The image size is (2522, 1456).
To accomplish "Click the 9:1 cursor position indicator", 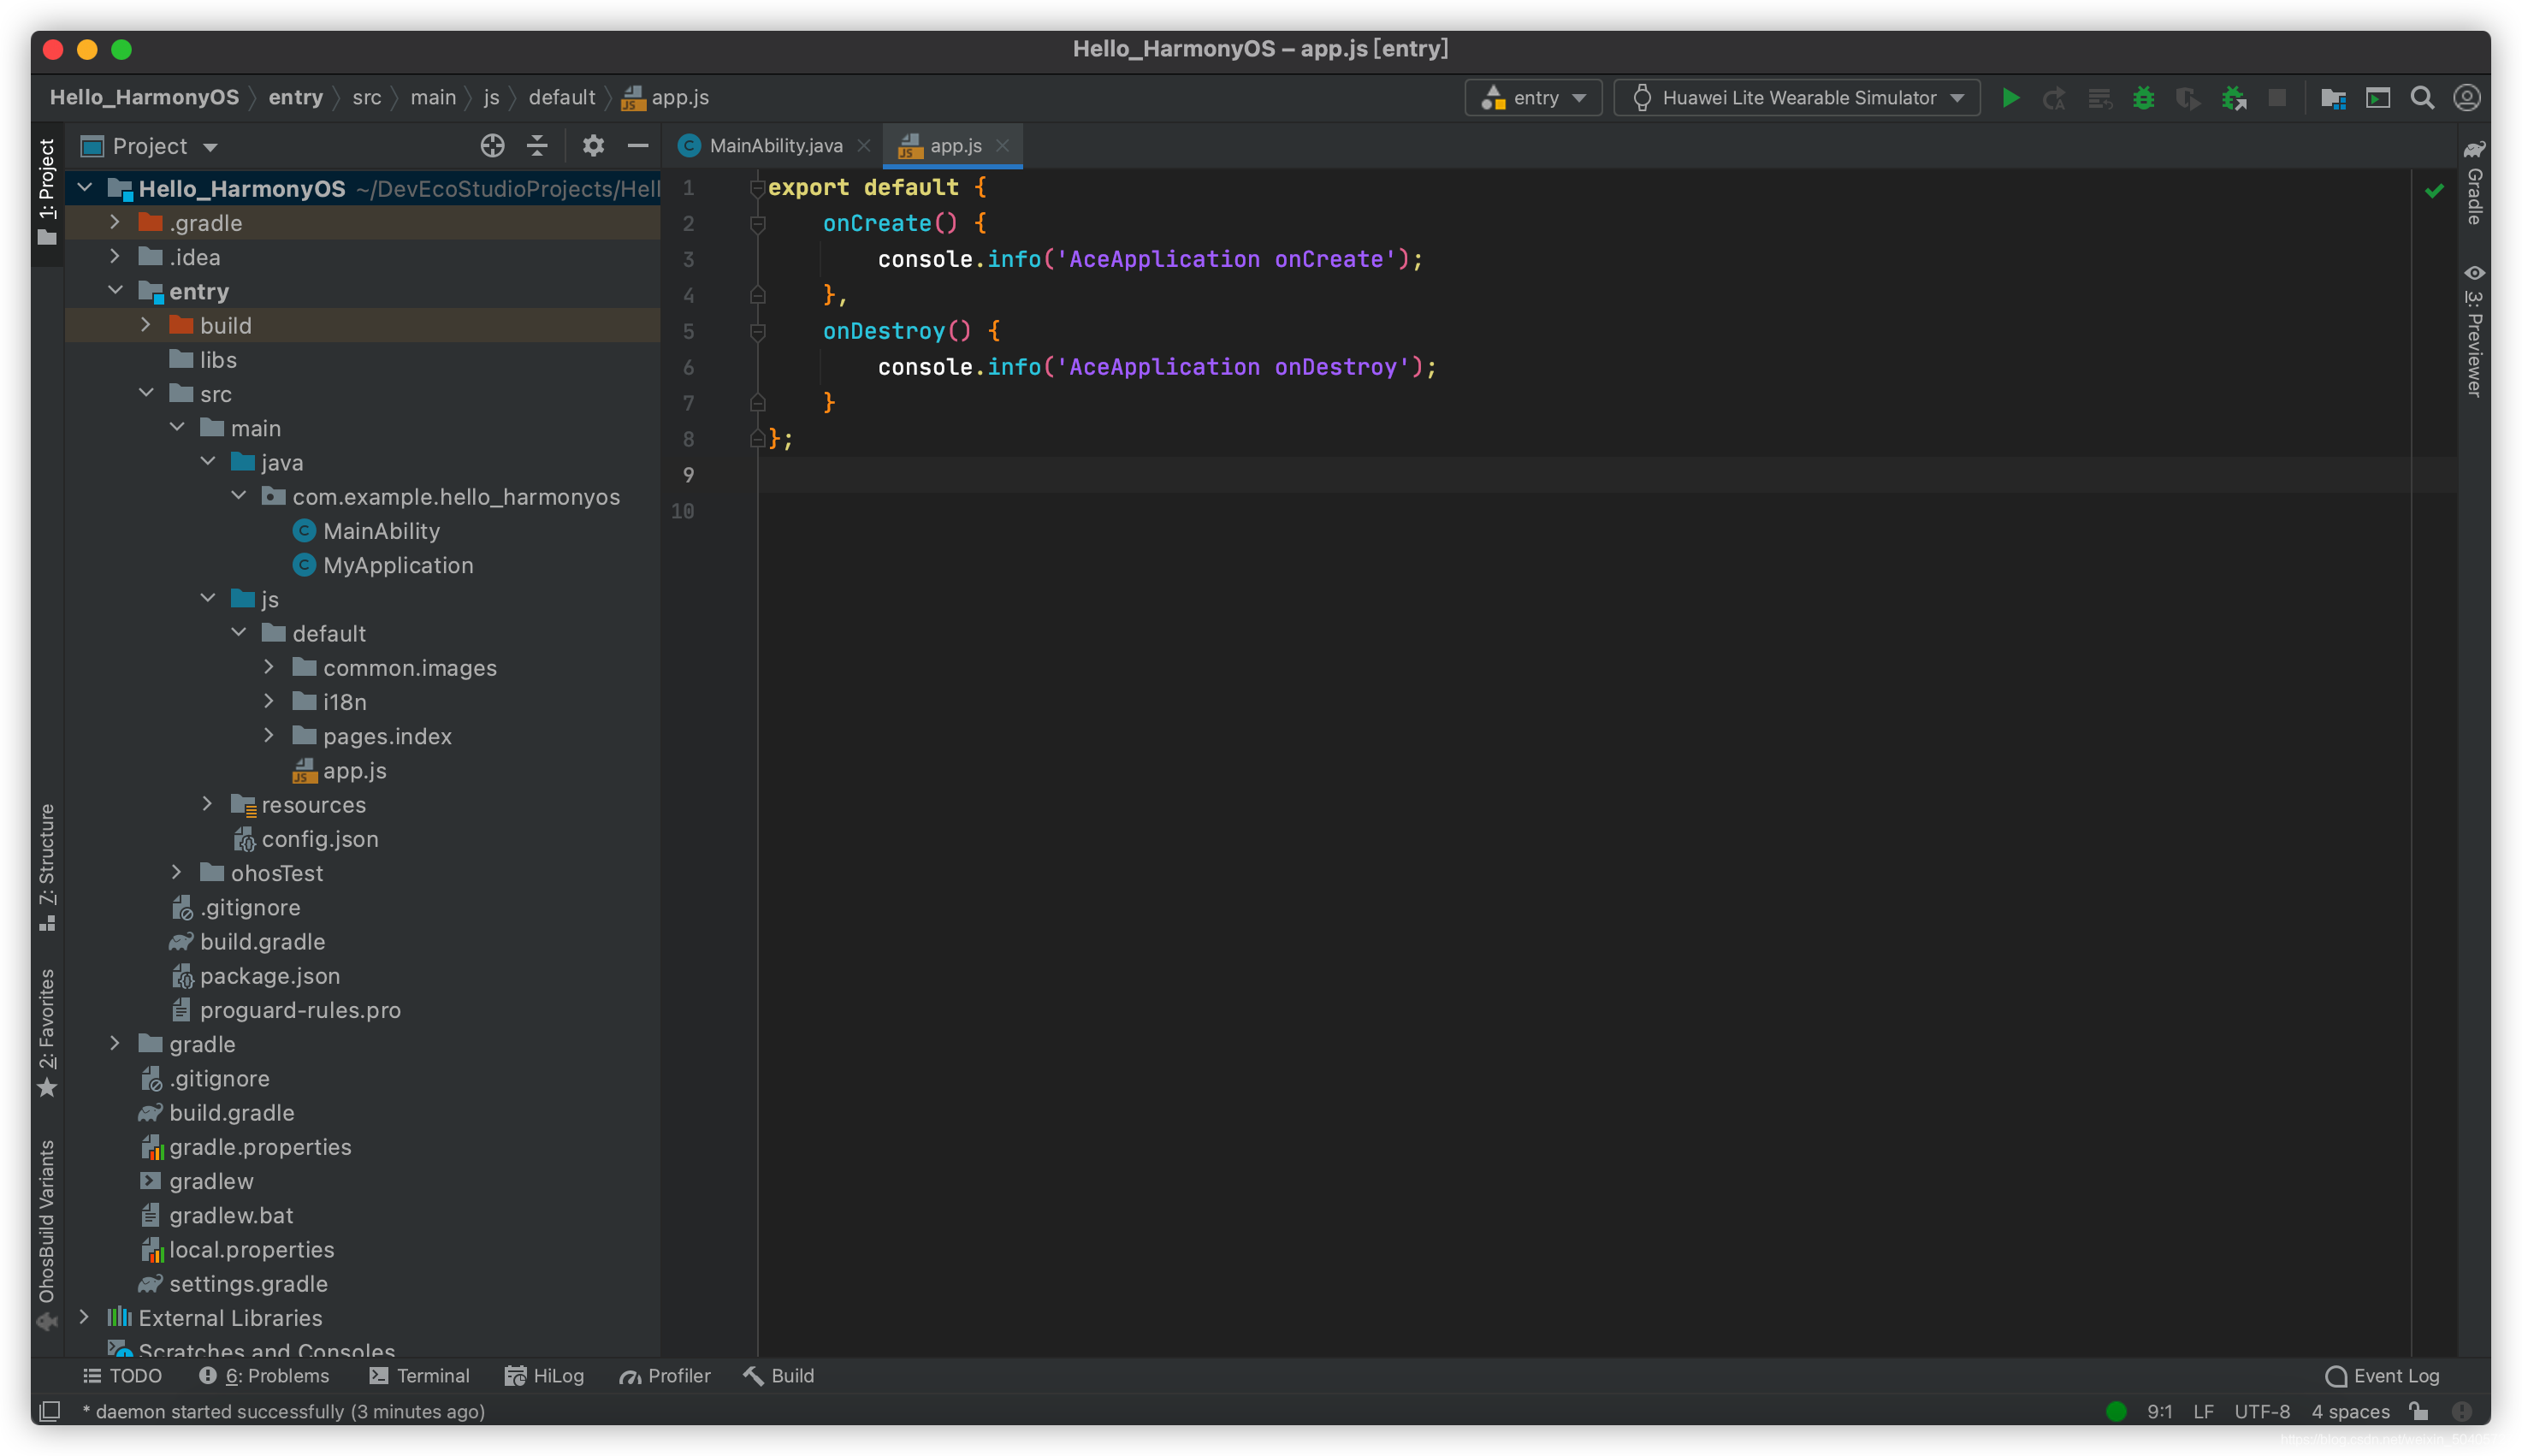I will (x=2159, y=1411).
